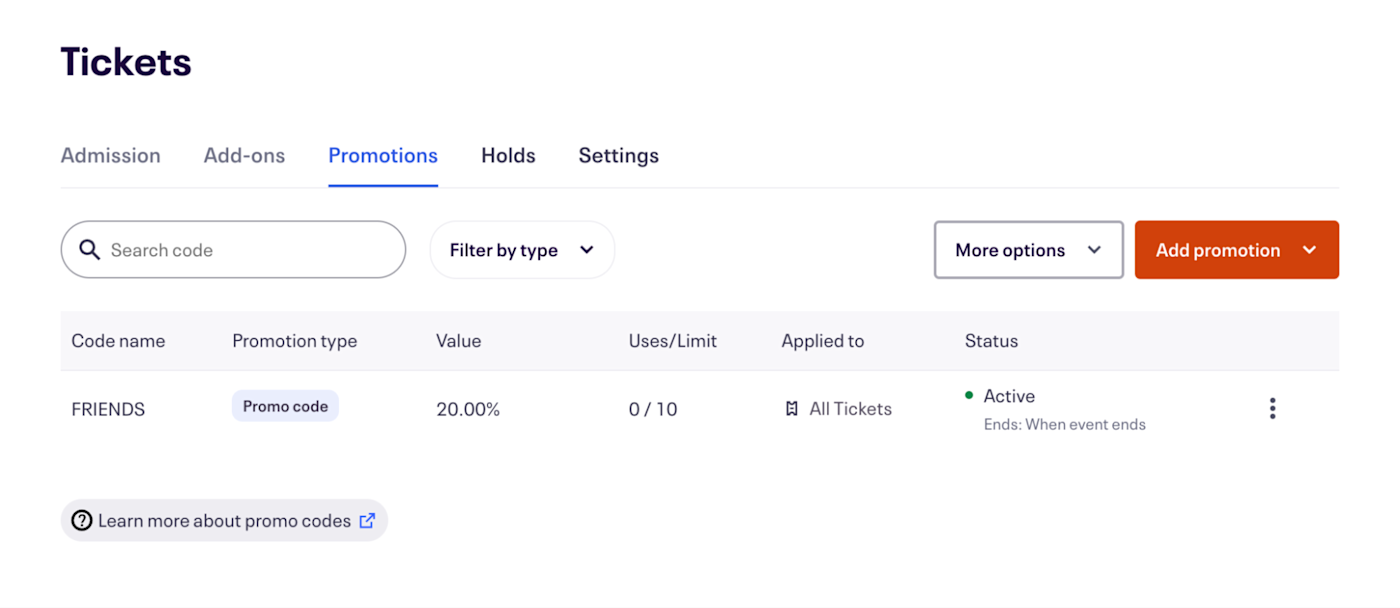Click the Promo code type badge
This screenshot has width=1400, height=608.
pyautogui.click(x=285, y=406)
